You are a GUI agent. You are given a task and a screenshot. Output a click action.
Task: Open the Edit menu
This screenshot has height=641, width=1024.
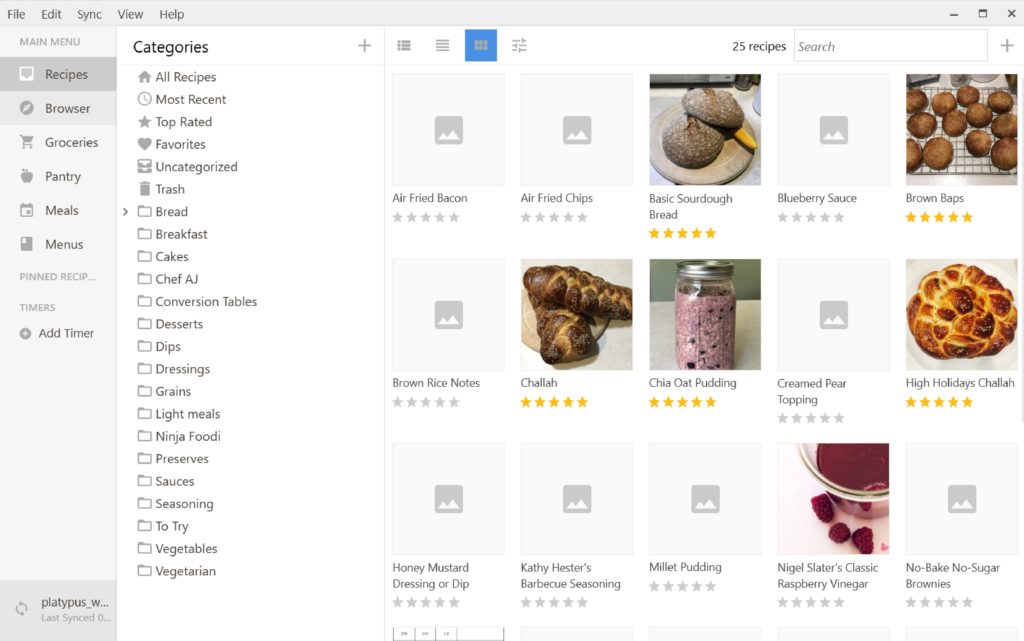pos(51,14)
